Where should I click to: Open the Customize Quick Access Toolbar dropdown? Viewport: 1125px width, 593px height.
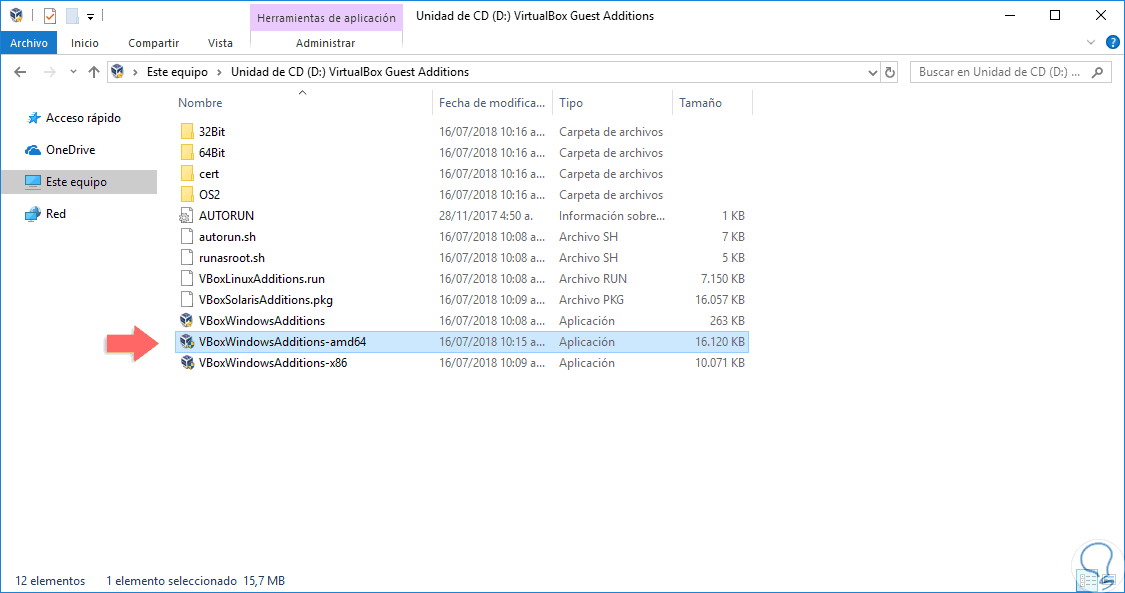coord(90,16)
